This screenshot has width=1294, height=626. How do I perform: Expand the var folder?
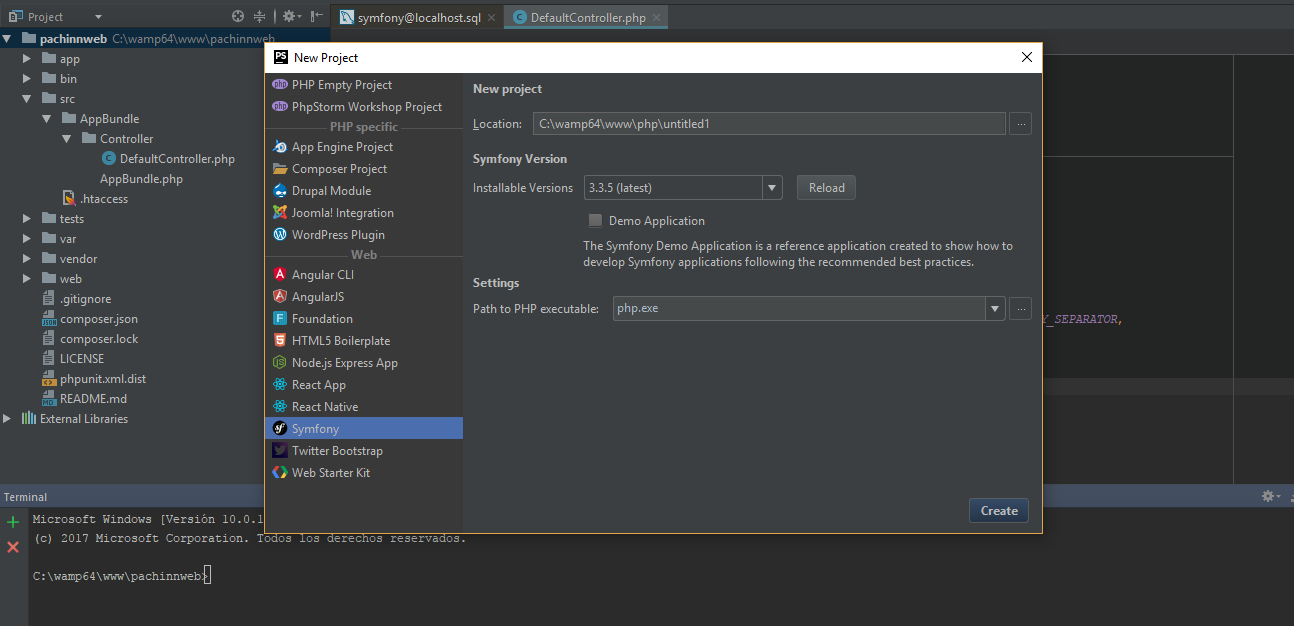coord(27,239)
